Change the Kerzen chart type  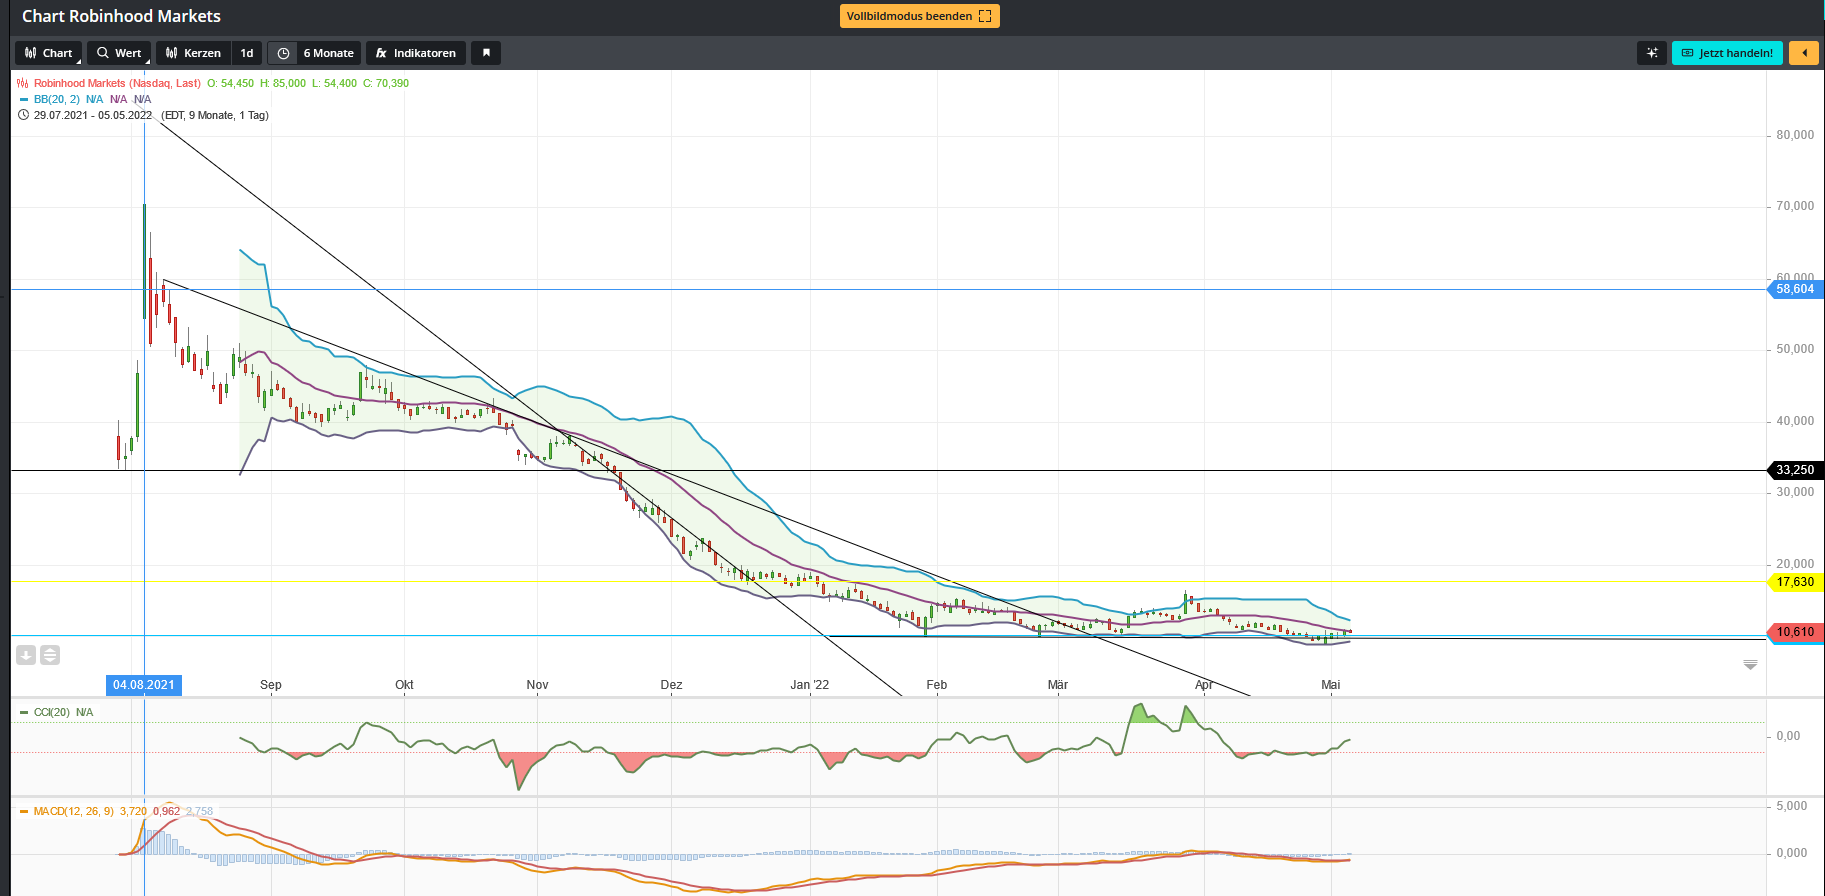193,53
